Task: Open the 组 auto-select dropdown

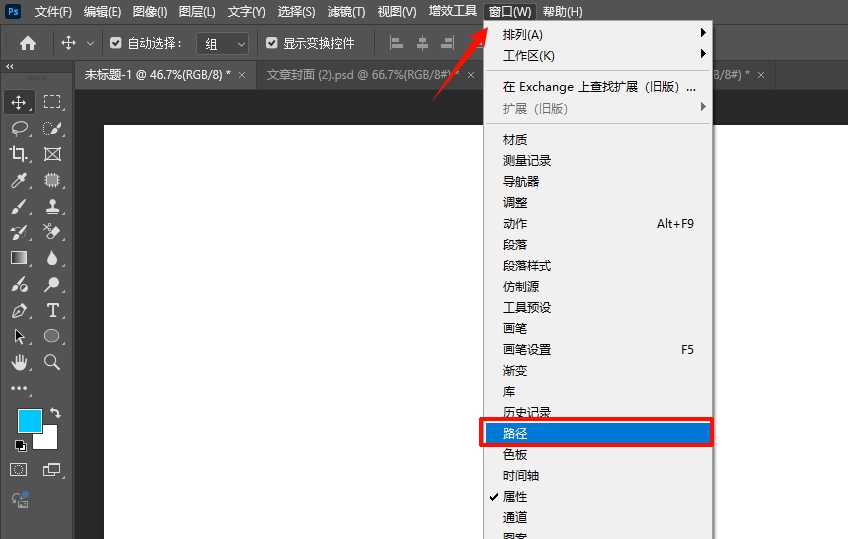Action: coord(222,44)
